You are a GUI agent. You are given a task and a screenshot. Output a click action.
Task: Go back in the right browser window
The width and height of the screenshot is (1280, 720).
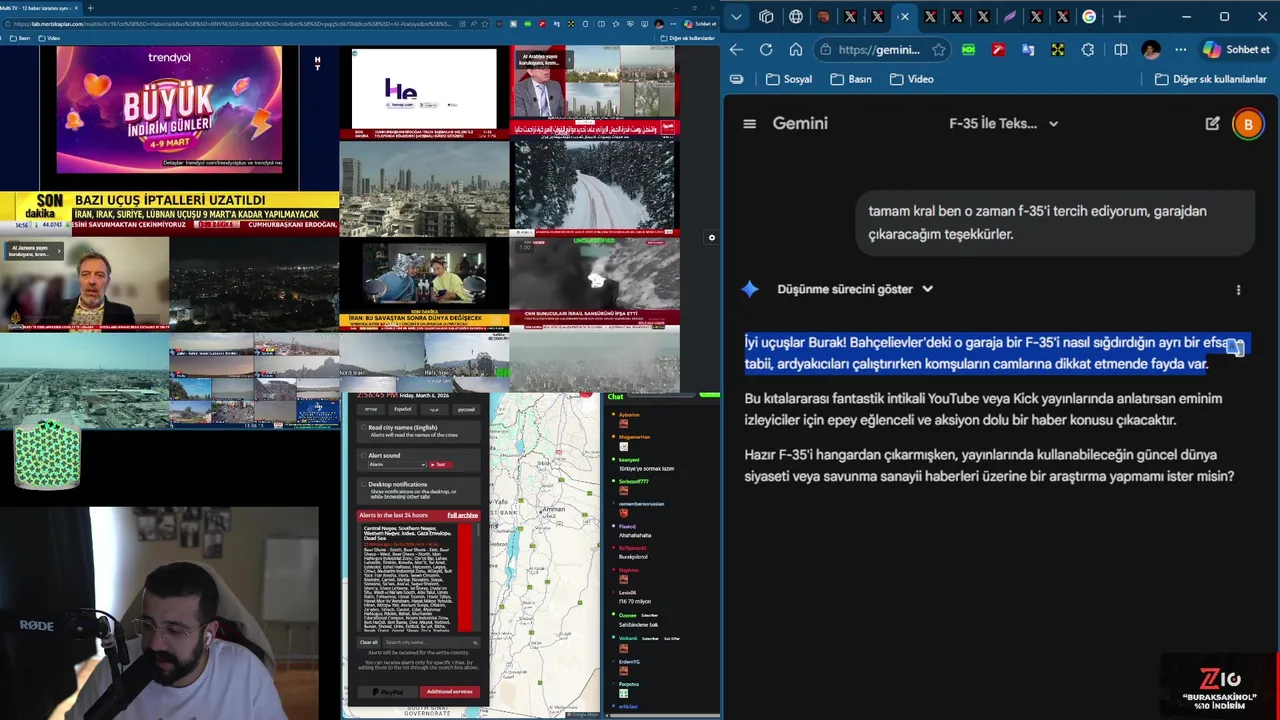coord(736,49)
